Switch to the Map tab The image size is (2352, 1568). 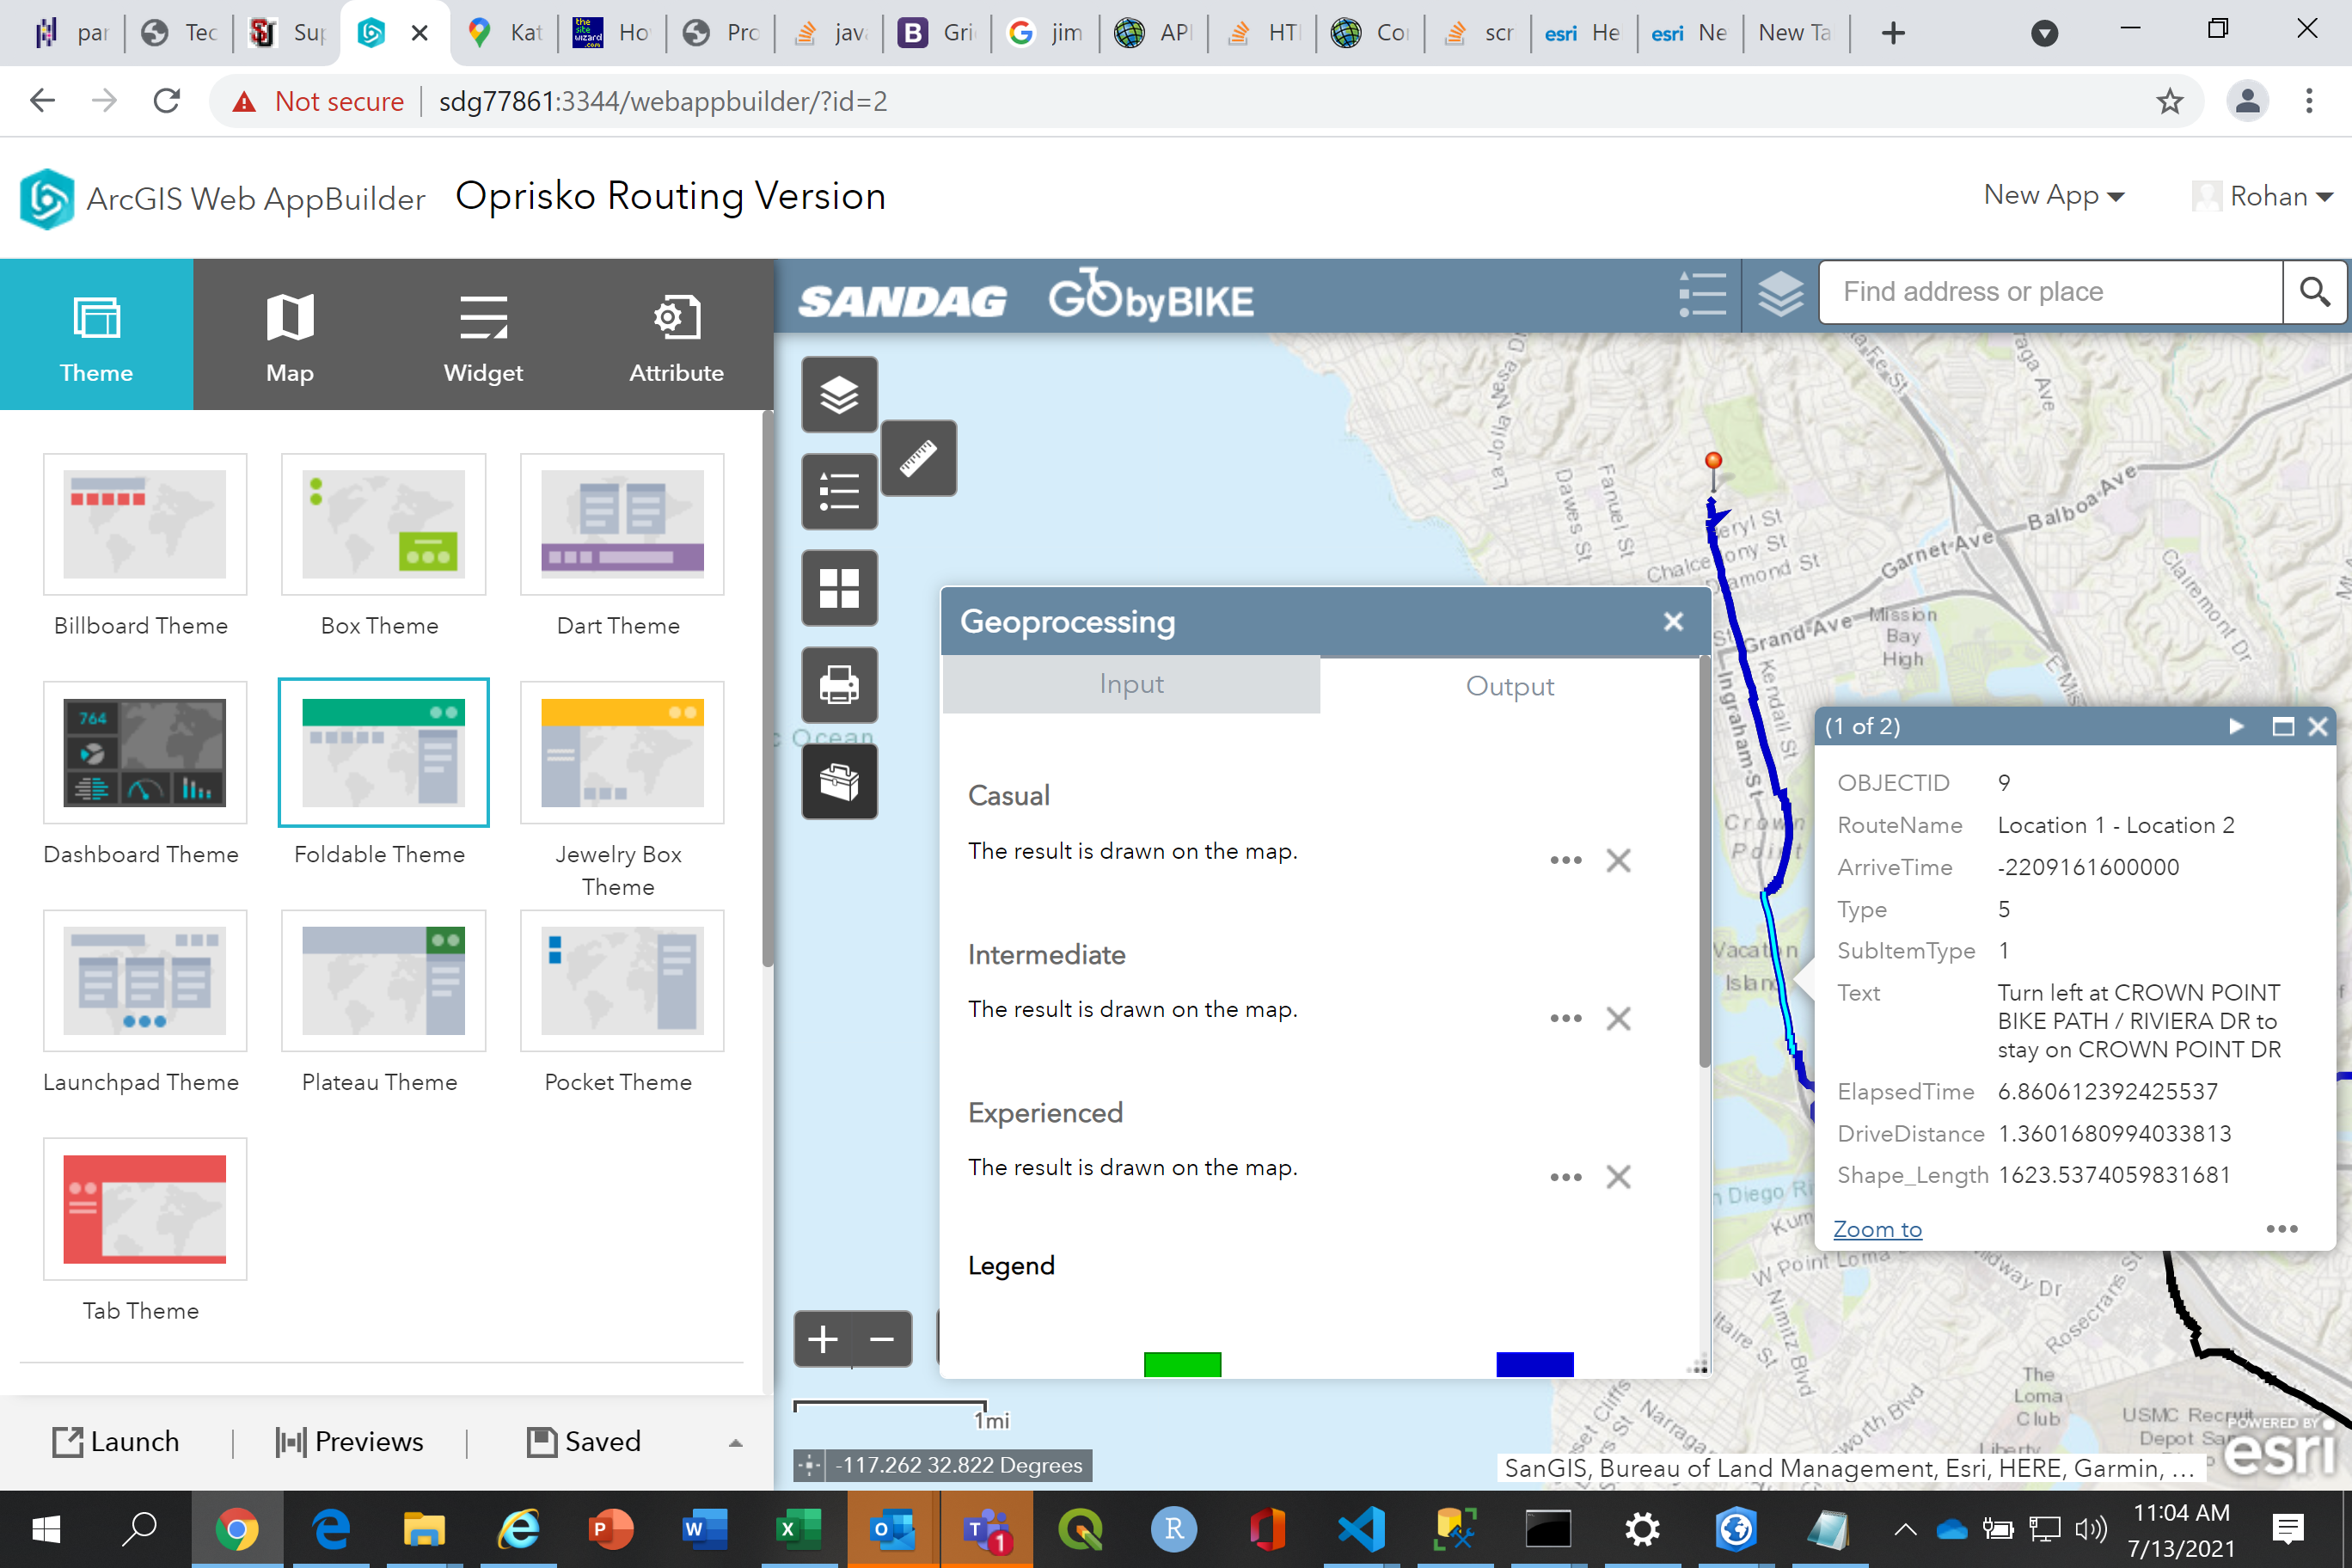coord(290,334)
